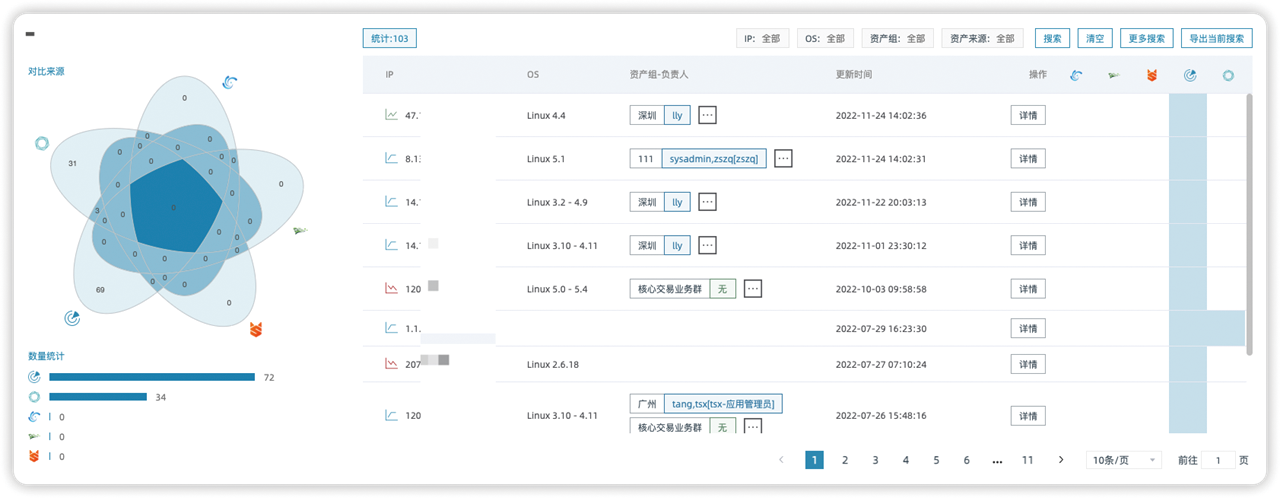Click the ring source icon left of the Venn diagram
The image size is (1280, 498).
click(x=42, y=144)
